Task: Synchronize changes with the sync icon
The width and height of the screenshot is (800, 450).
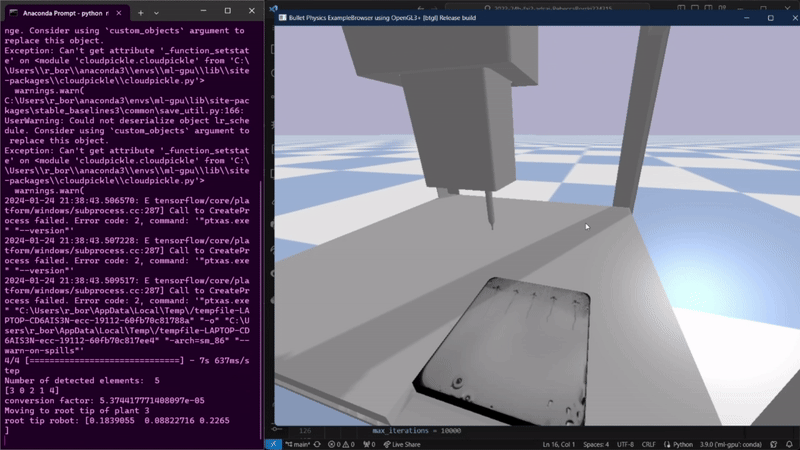Action: point(317,444)
